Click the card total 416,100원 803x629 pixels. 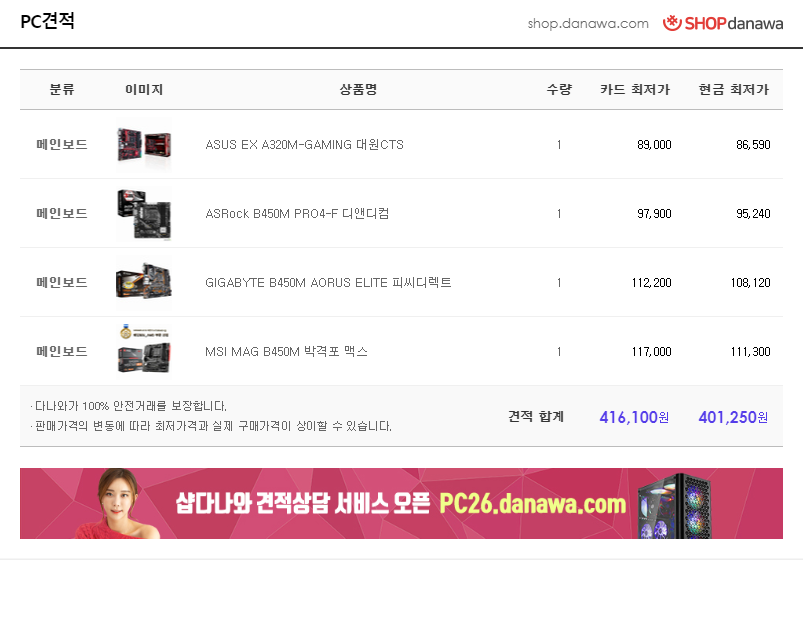tap(634, 417)
